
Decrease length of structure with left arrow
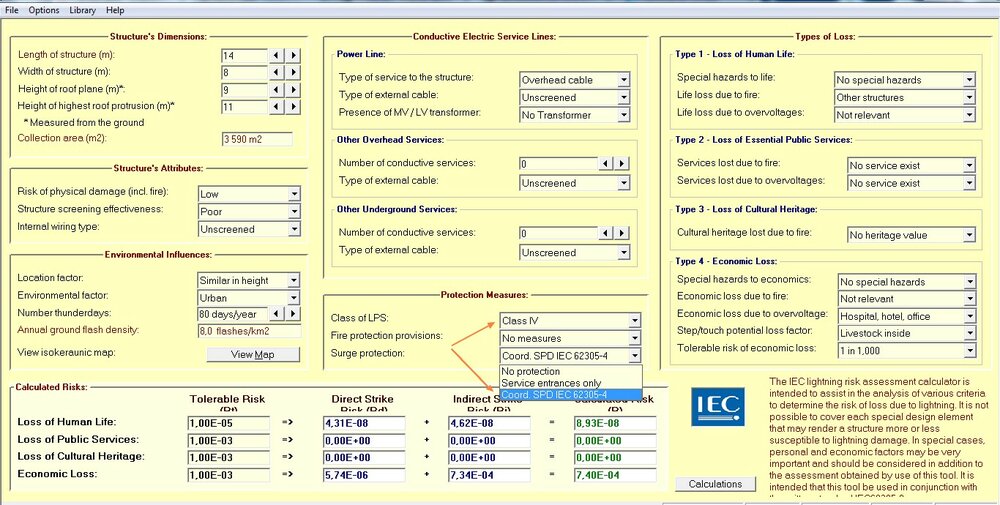276,55
